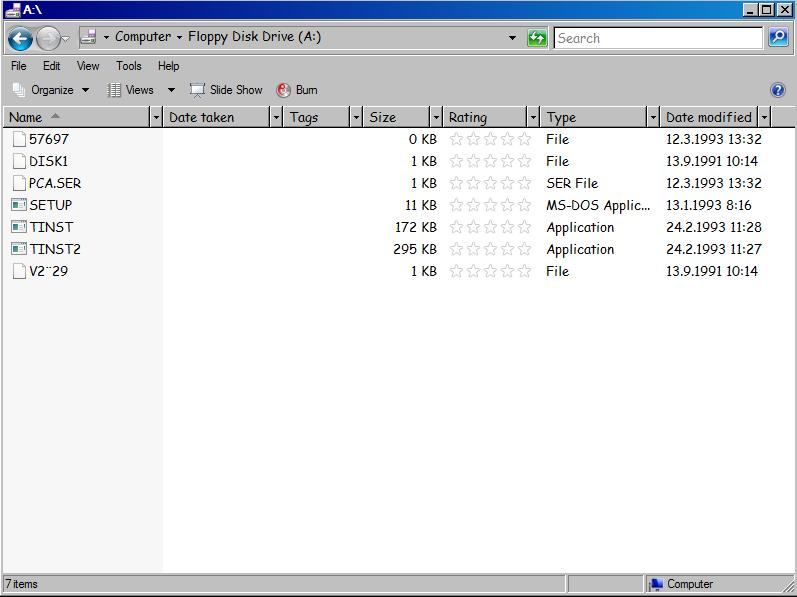Select the TINST application icon

[x=19, y=227]
